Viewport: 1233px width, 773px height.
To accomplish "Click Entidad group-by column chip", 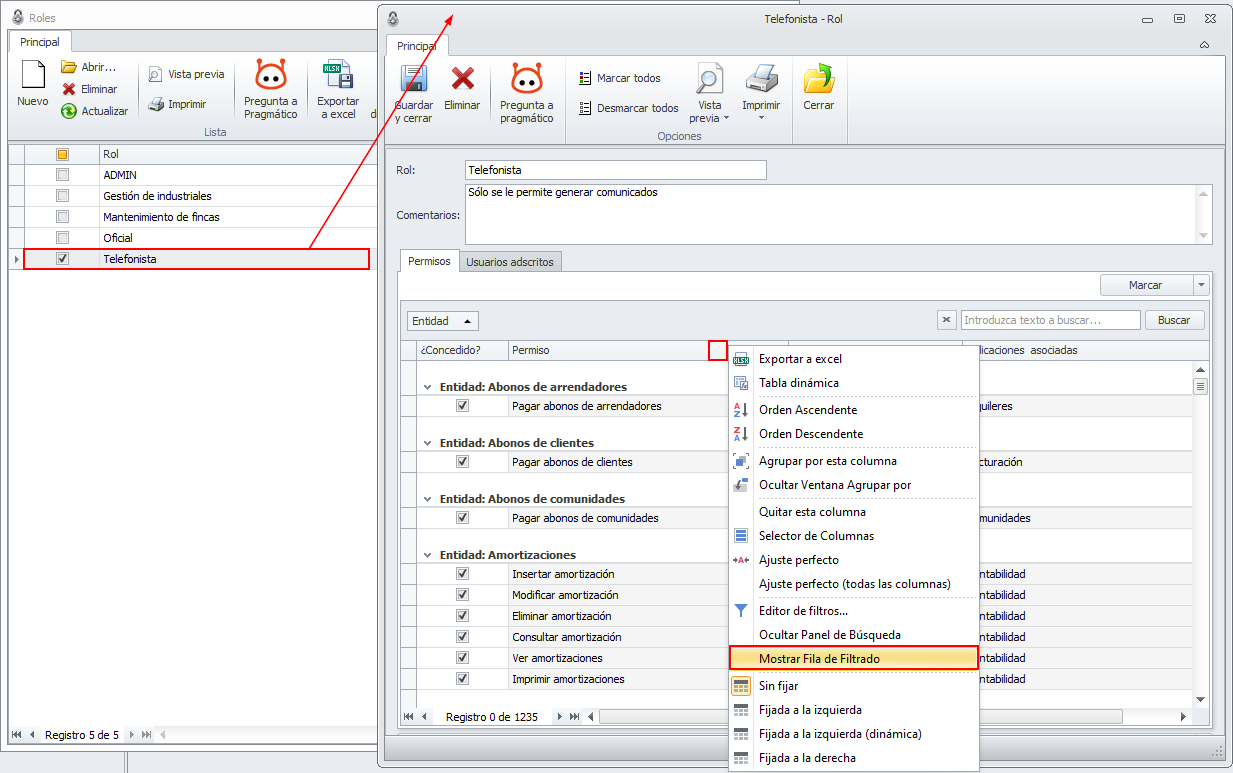I will (x=443, y=321).
